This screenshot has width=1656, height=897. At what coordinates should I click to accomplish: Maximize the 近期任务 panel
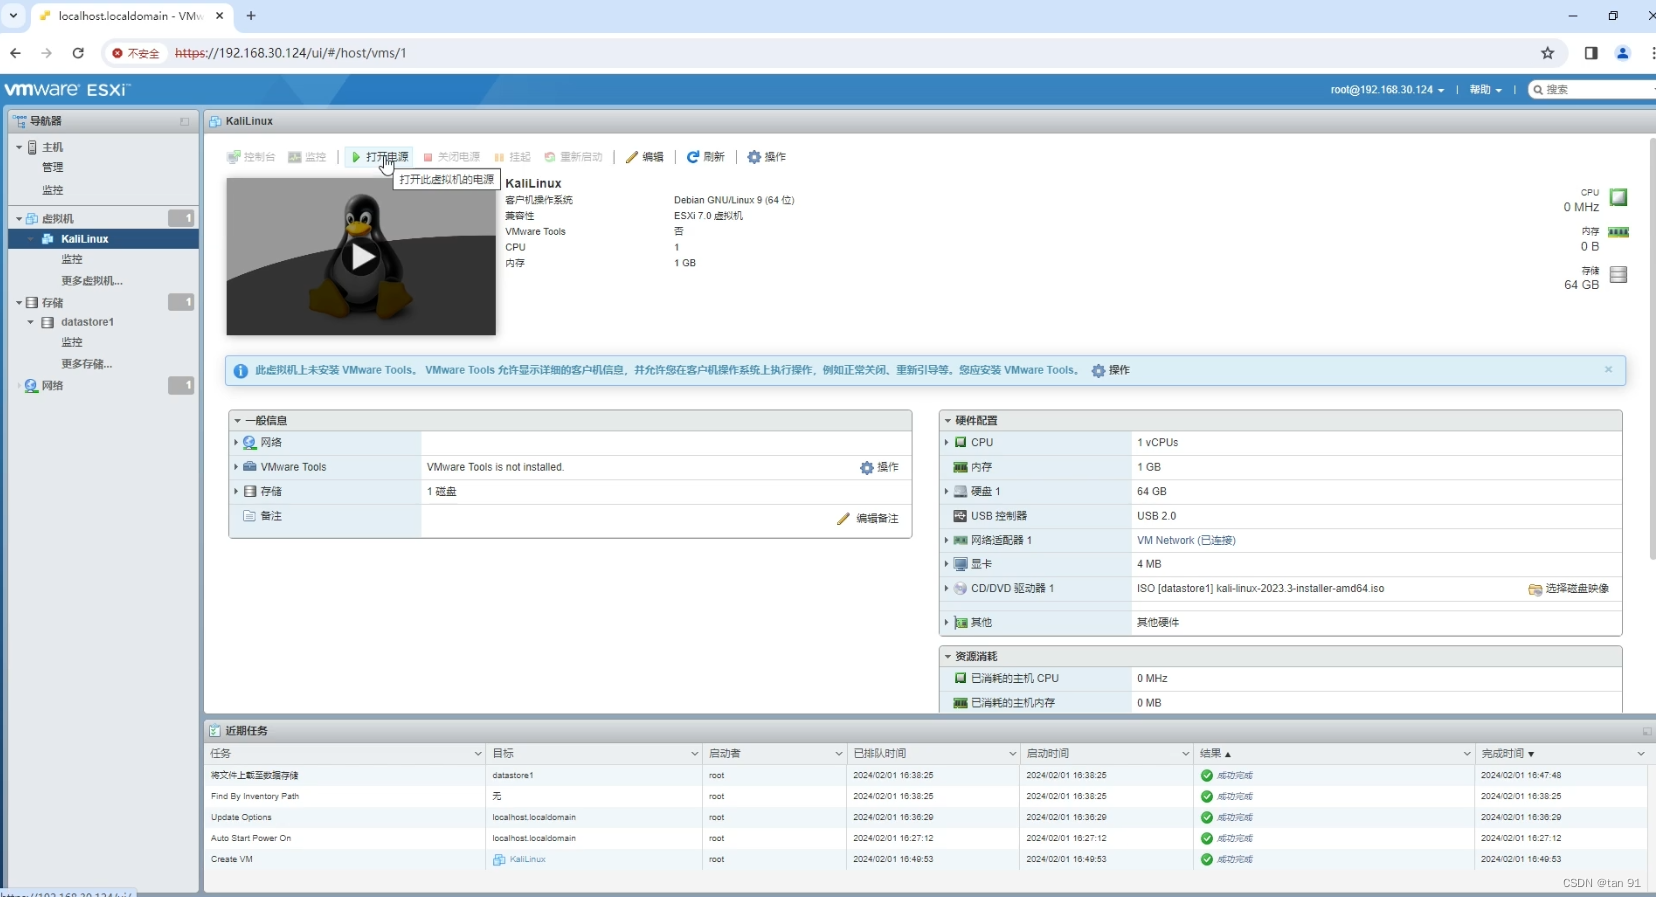1646,732
